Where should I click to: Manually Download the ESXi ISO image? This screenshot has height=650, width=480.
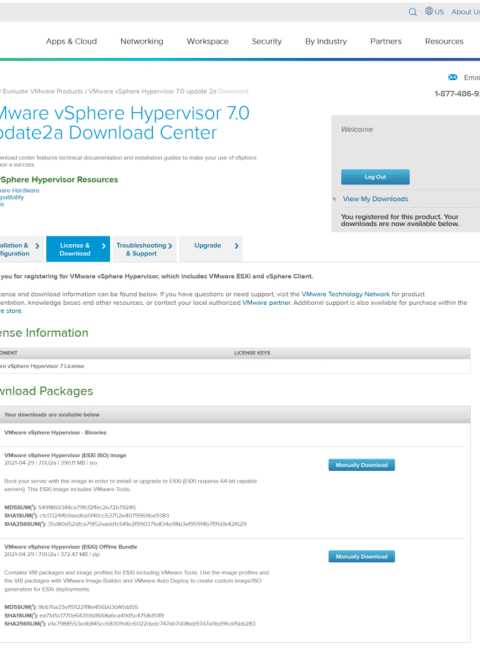(x=361, y=465)
